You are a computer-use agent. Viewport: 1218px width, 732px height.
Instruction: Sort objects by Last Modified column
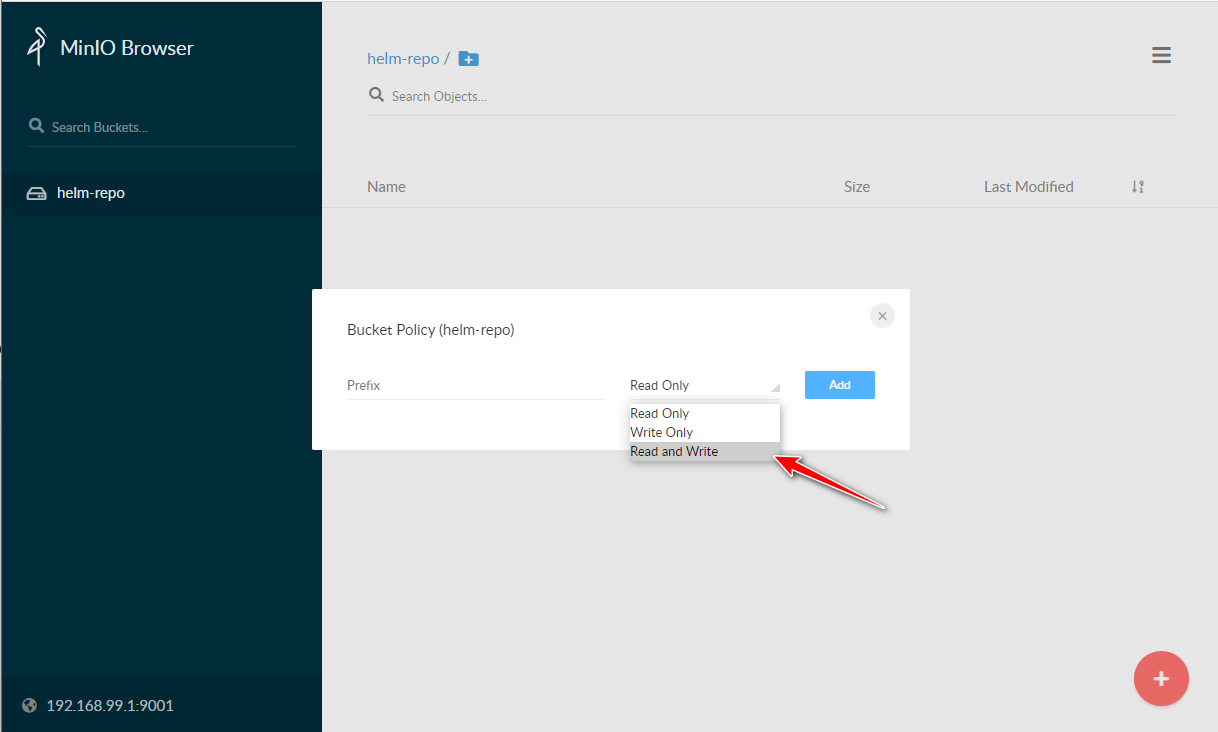[x=1028, y=187]
